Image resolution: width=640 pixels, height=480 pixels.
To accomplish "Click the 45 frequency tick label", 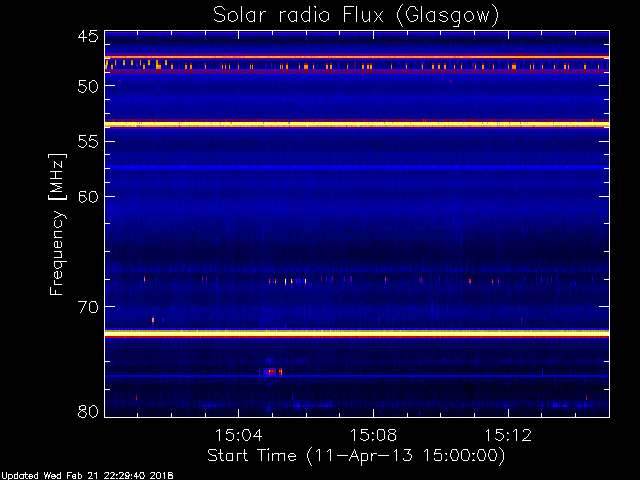I will (x=88, y=36).
